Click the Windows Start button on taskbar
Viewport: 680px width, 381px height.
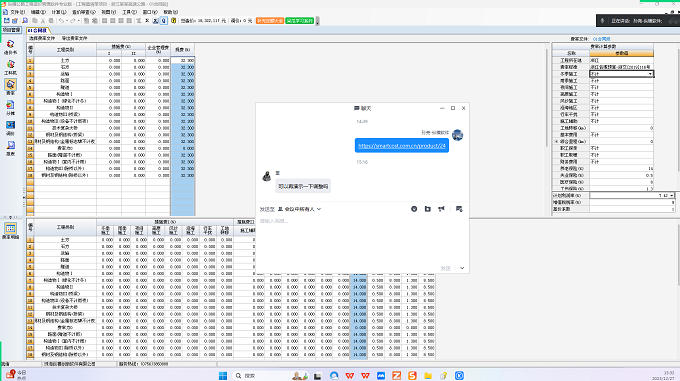click(x=223, y=375)
